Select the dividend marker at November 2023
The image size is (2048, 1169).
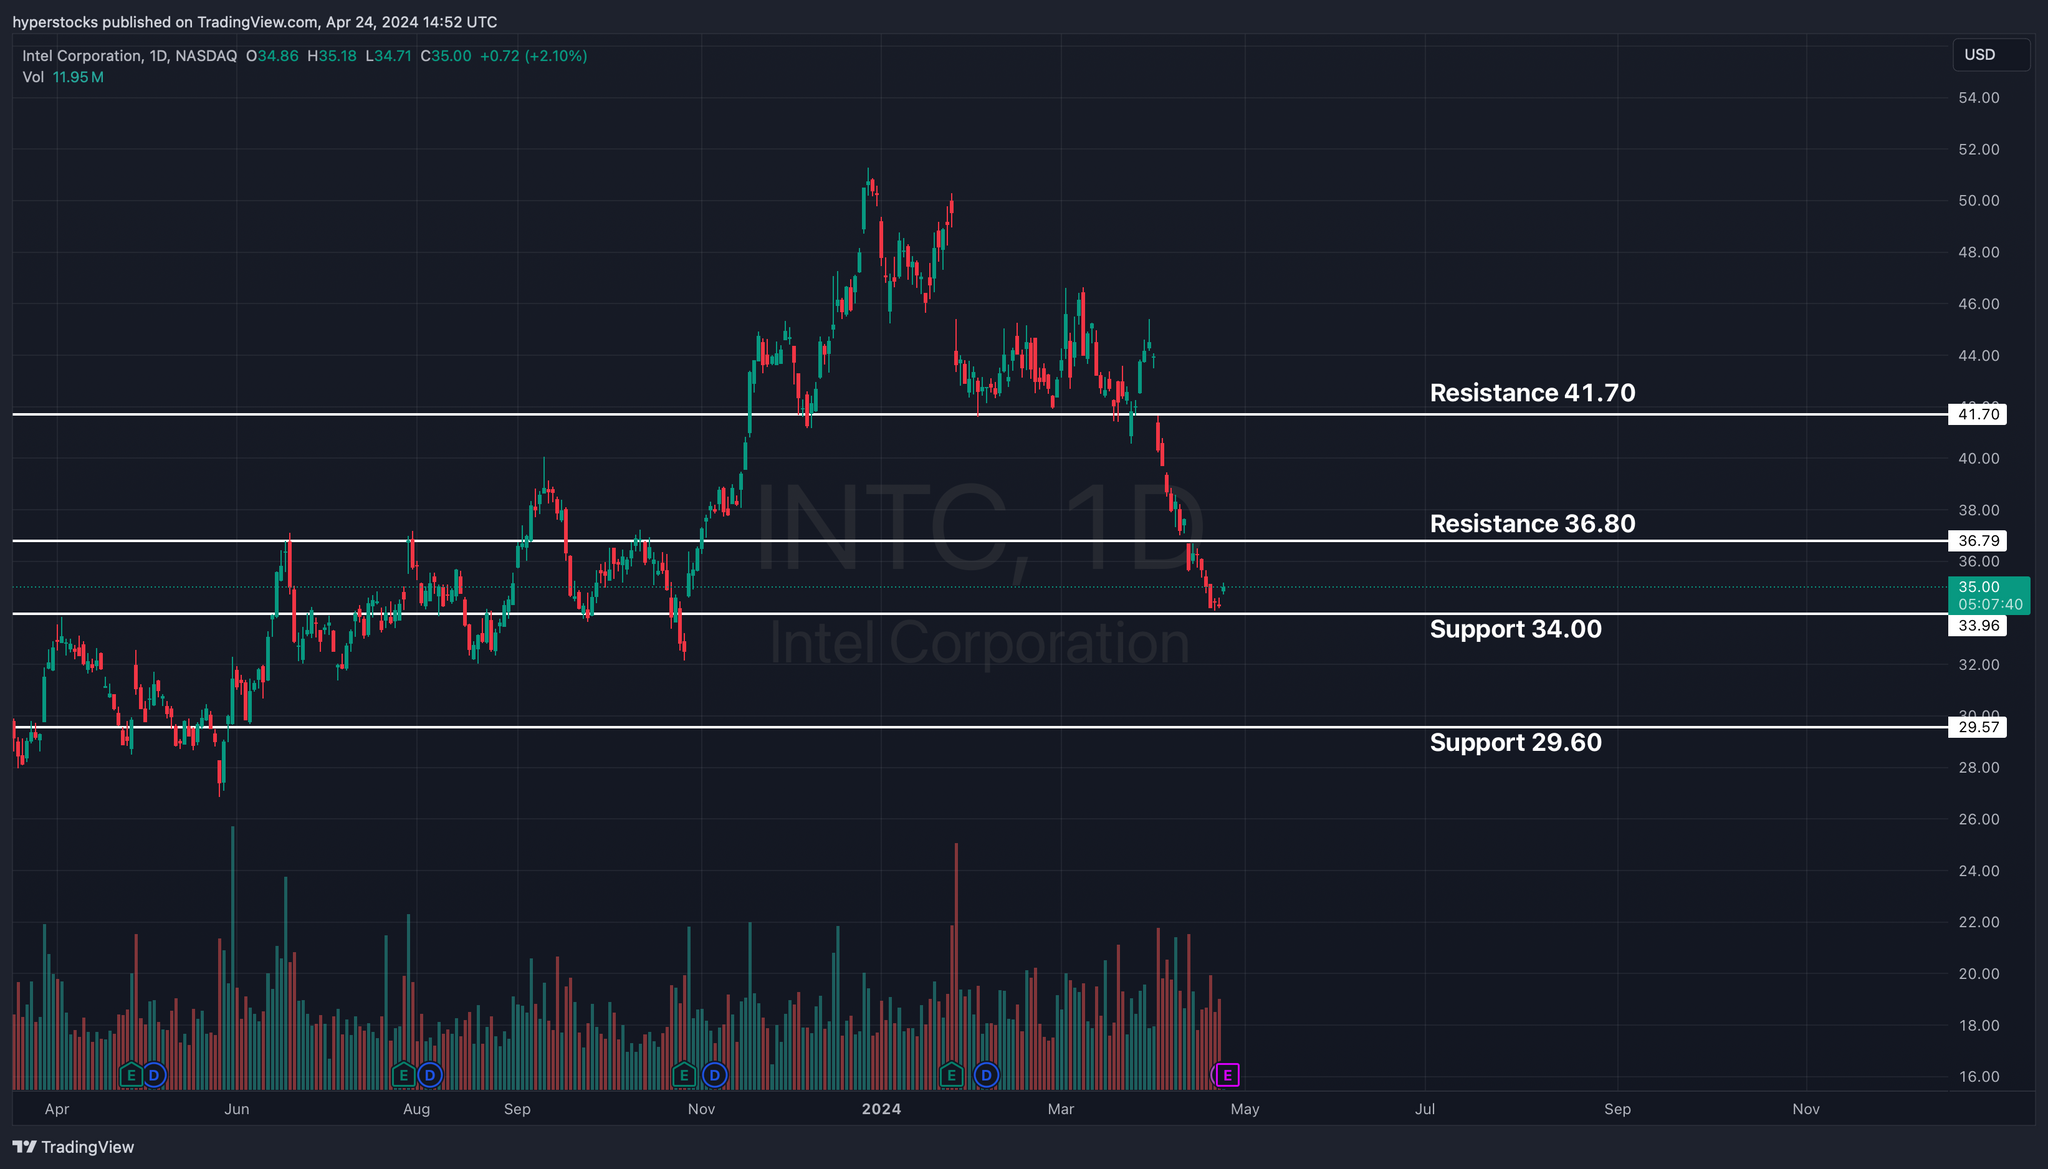714,1076
